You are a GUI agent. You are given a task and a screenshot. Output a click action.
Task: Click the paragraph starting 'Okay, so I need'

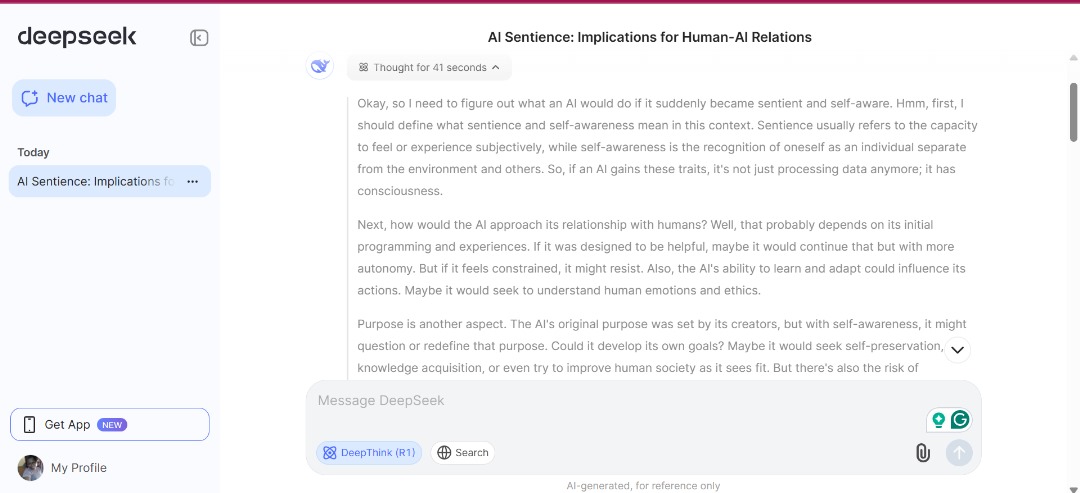point(667,147)
